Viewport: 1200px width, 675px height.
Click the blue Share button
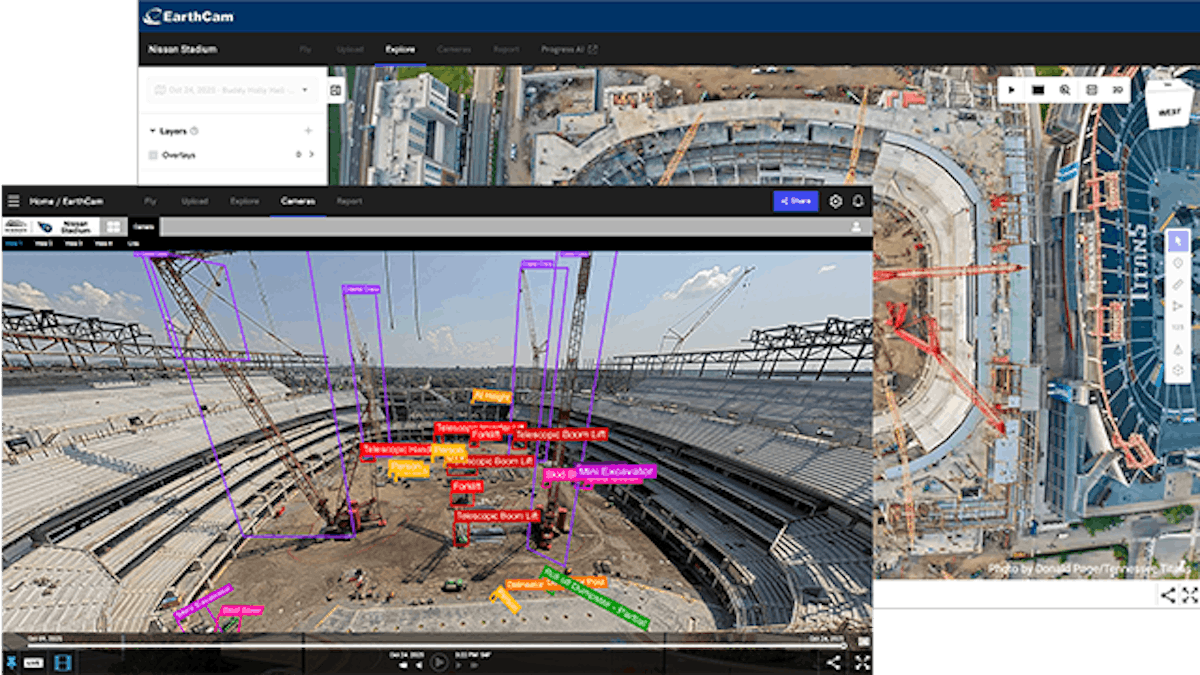(x=796, y=201)
